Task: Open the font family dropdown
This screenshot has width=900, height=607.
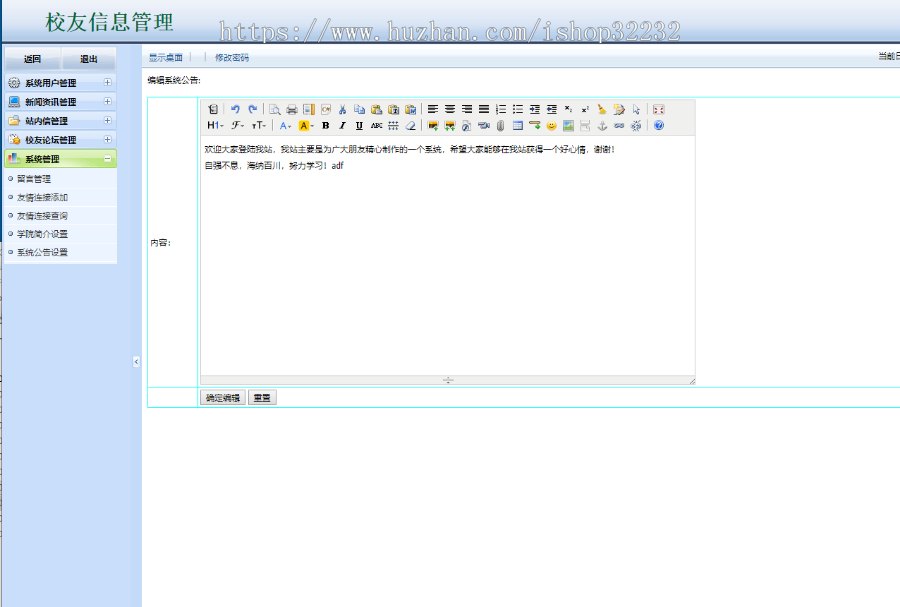Action: (238, 126)
